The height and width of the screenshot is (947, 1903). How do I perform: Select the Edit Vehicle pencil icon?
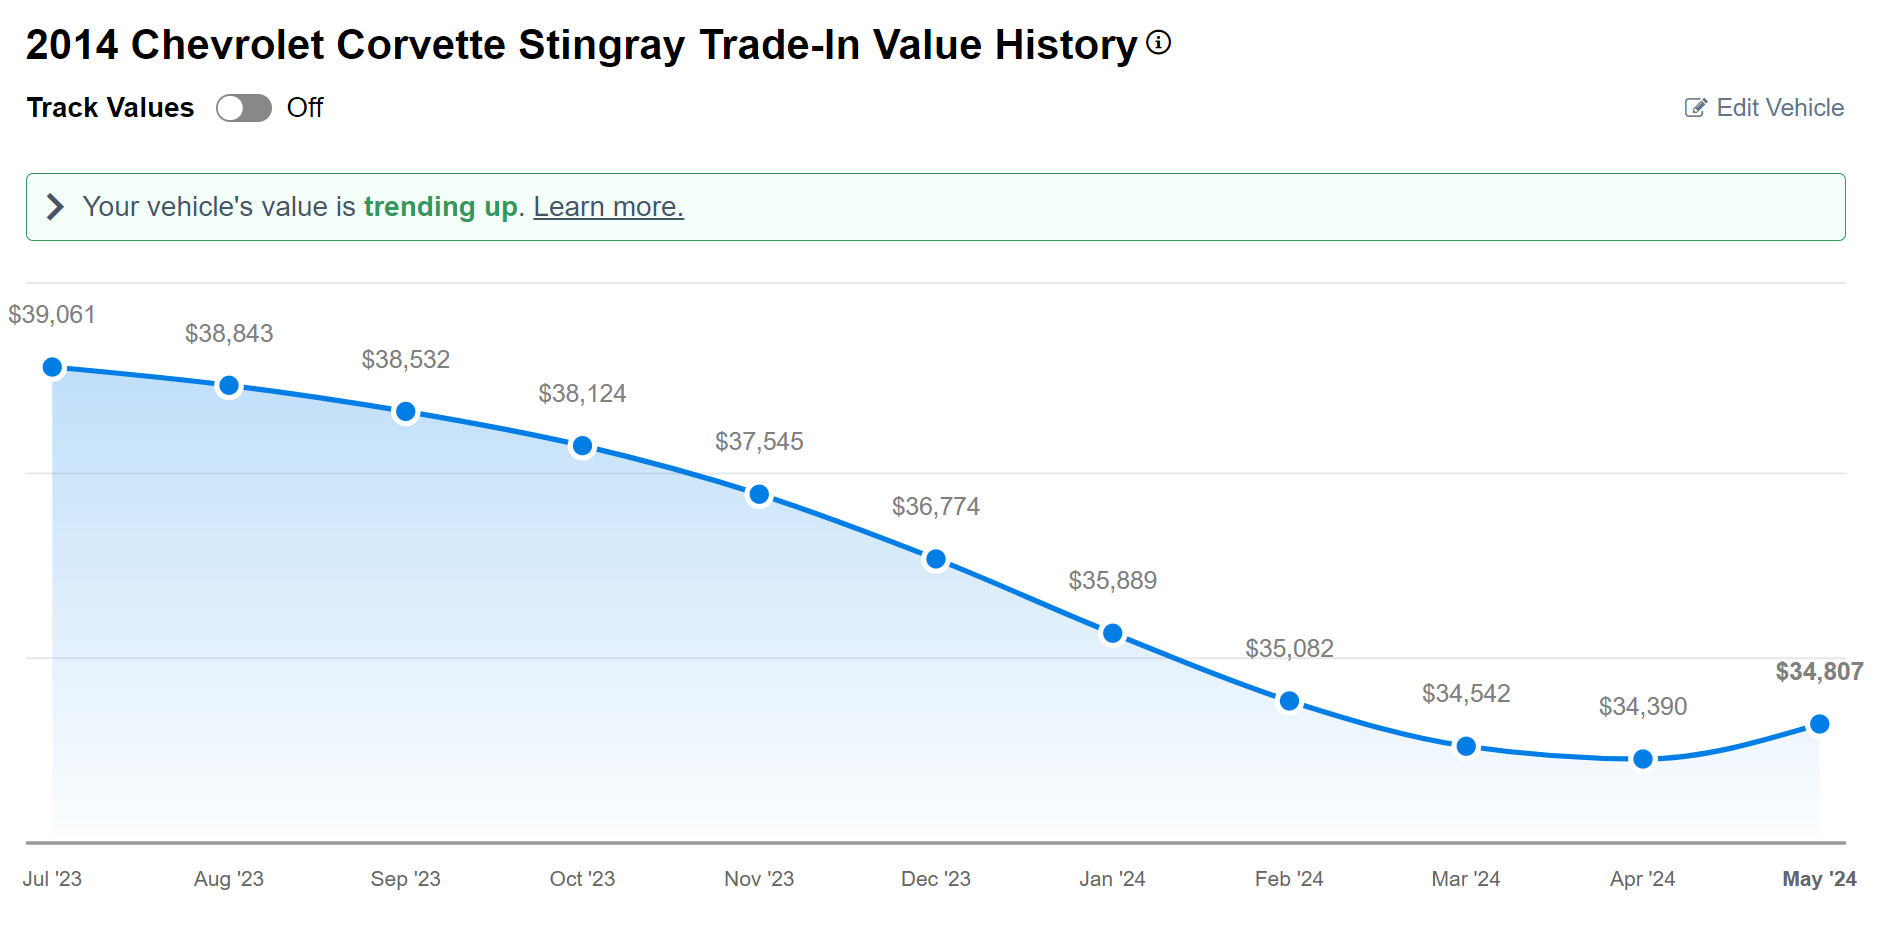point(1694,107)
